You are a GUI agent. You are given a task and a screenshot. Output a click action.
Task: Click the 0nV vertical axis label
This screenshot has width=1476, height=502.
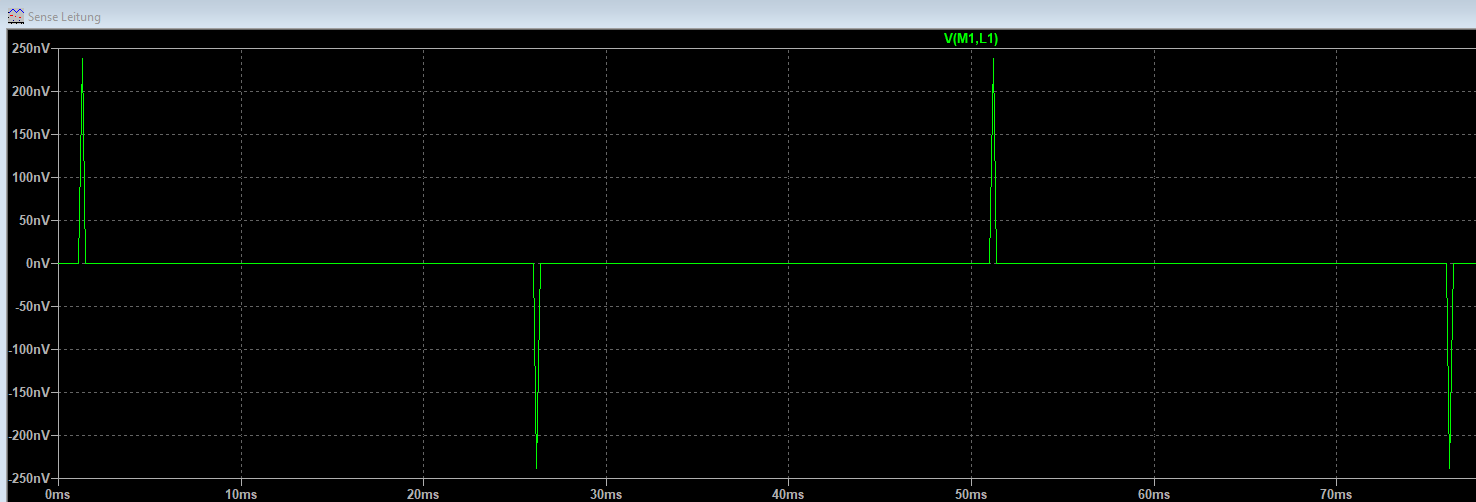(x=36, y=263)
